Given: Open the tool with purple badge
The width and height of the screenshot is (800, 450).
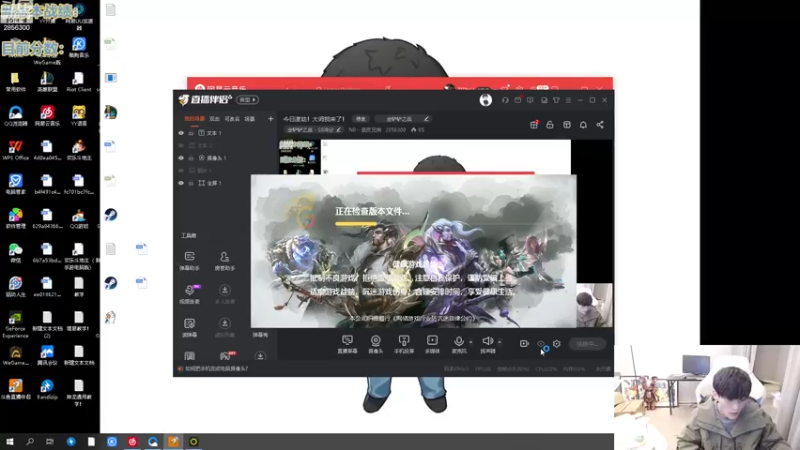Looking at the screenshot, I should coord(190,294).
